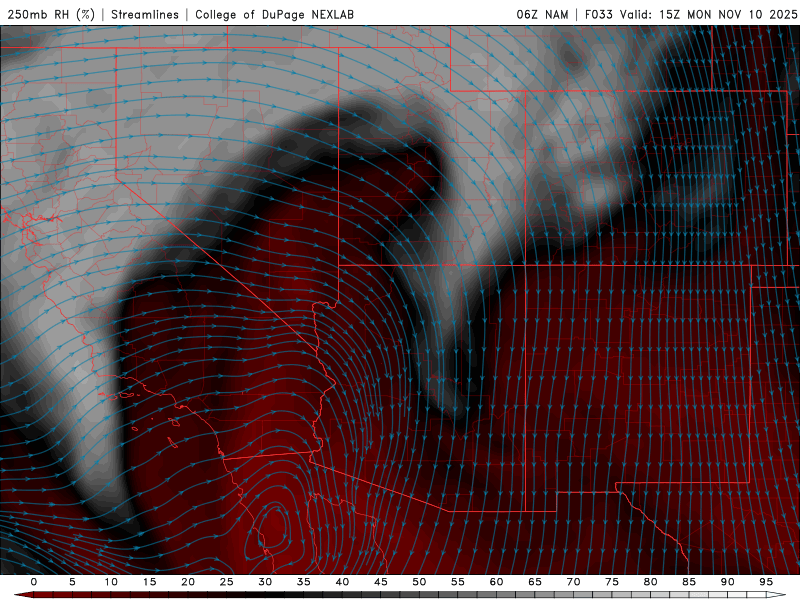The width and height of the screenshot is (800, 600).
Task: Click the 70 value on color scale
Action: (573, 582)
